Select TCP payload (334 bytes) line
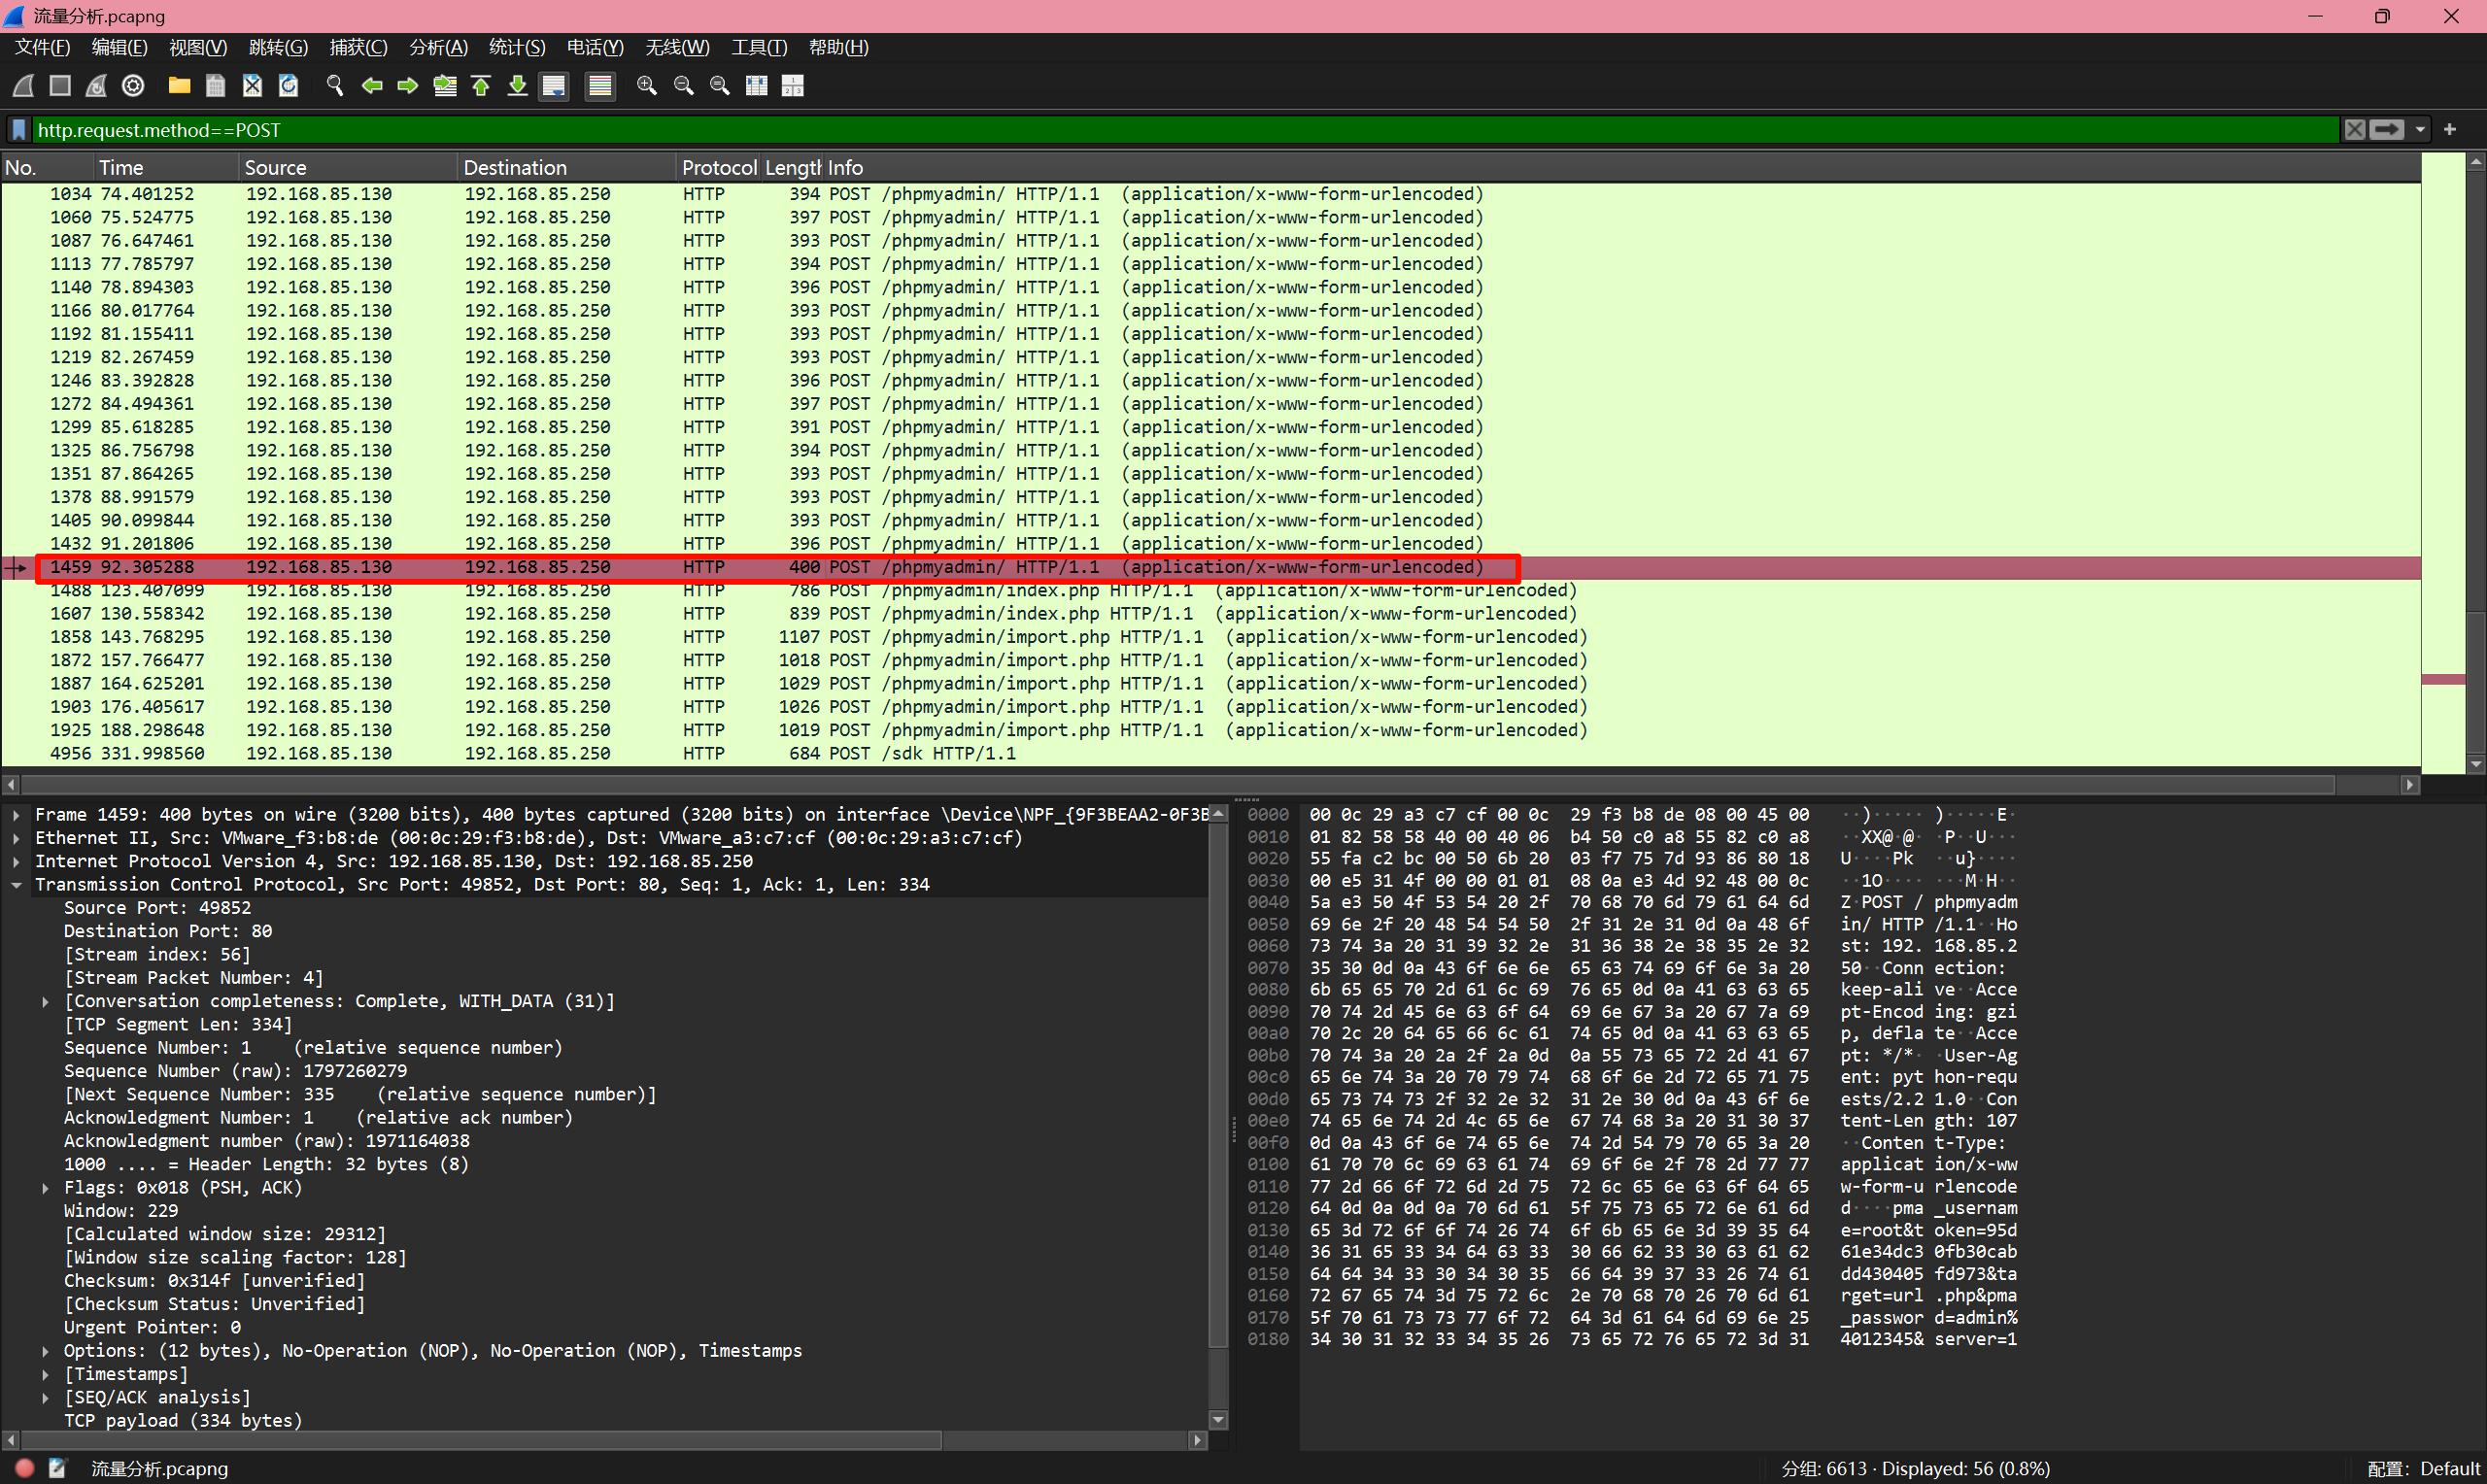This screenshot has width=2487, height=1484. (183, 1421)
